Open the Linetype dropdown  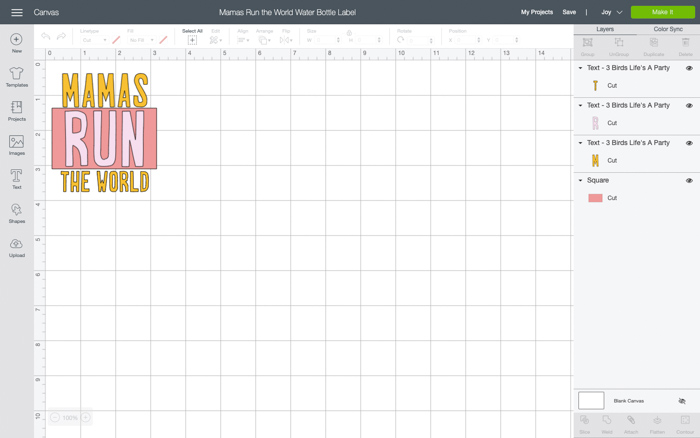[x=94, y=40]
